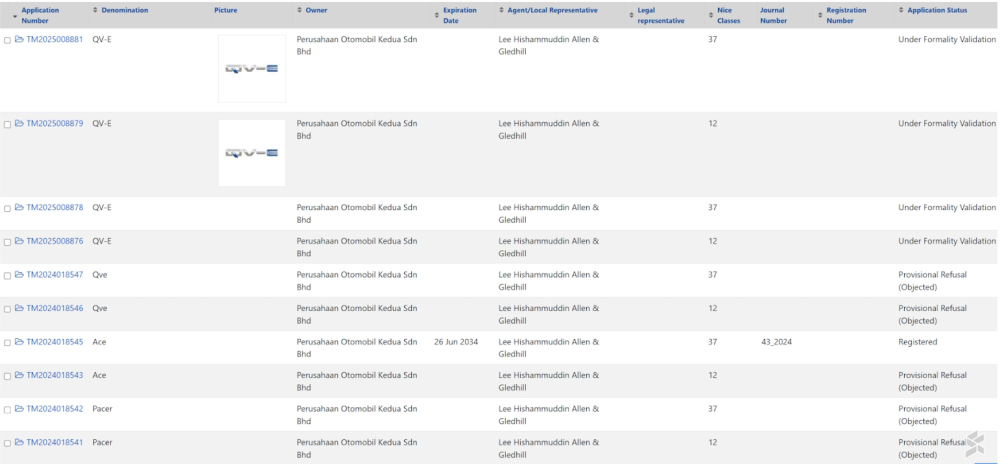Open application link TM2025008881

click(55, 40)
